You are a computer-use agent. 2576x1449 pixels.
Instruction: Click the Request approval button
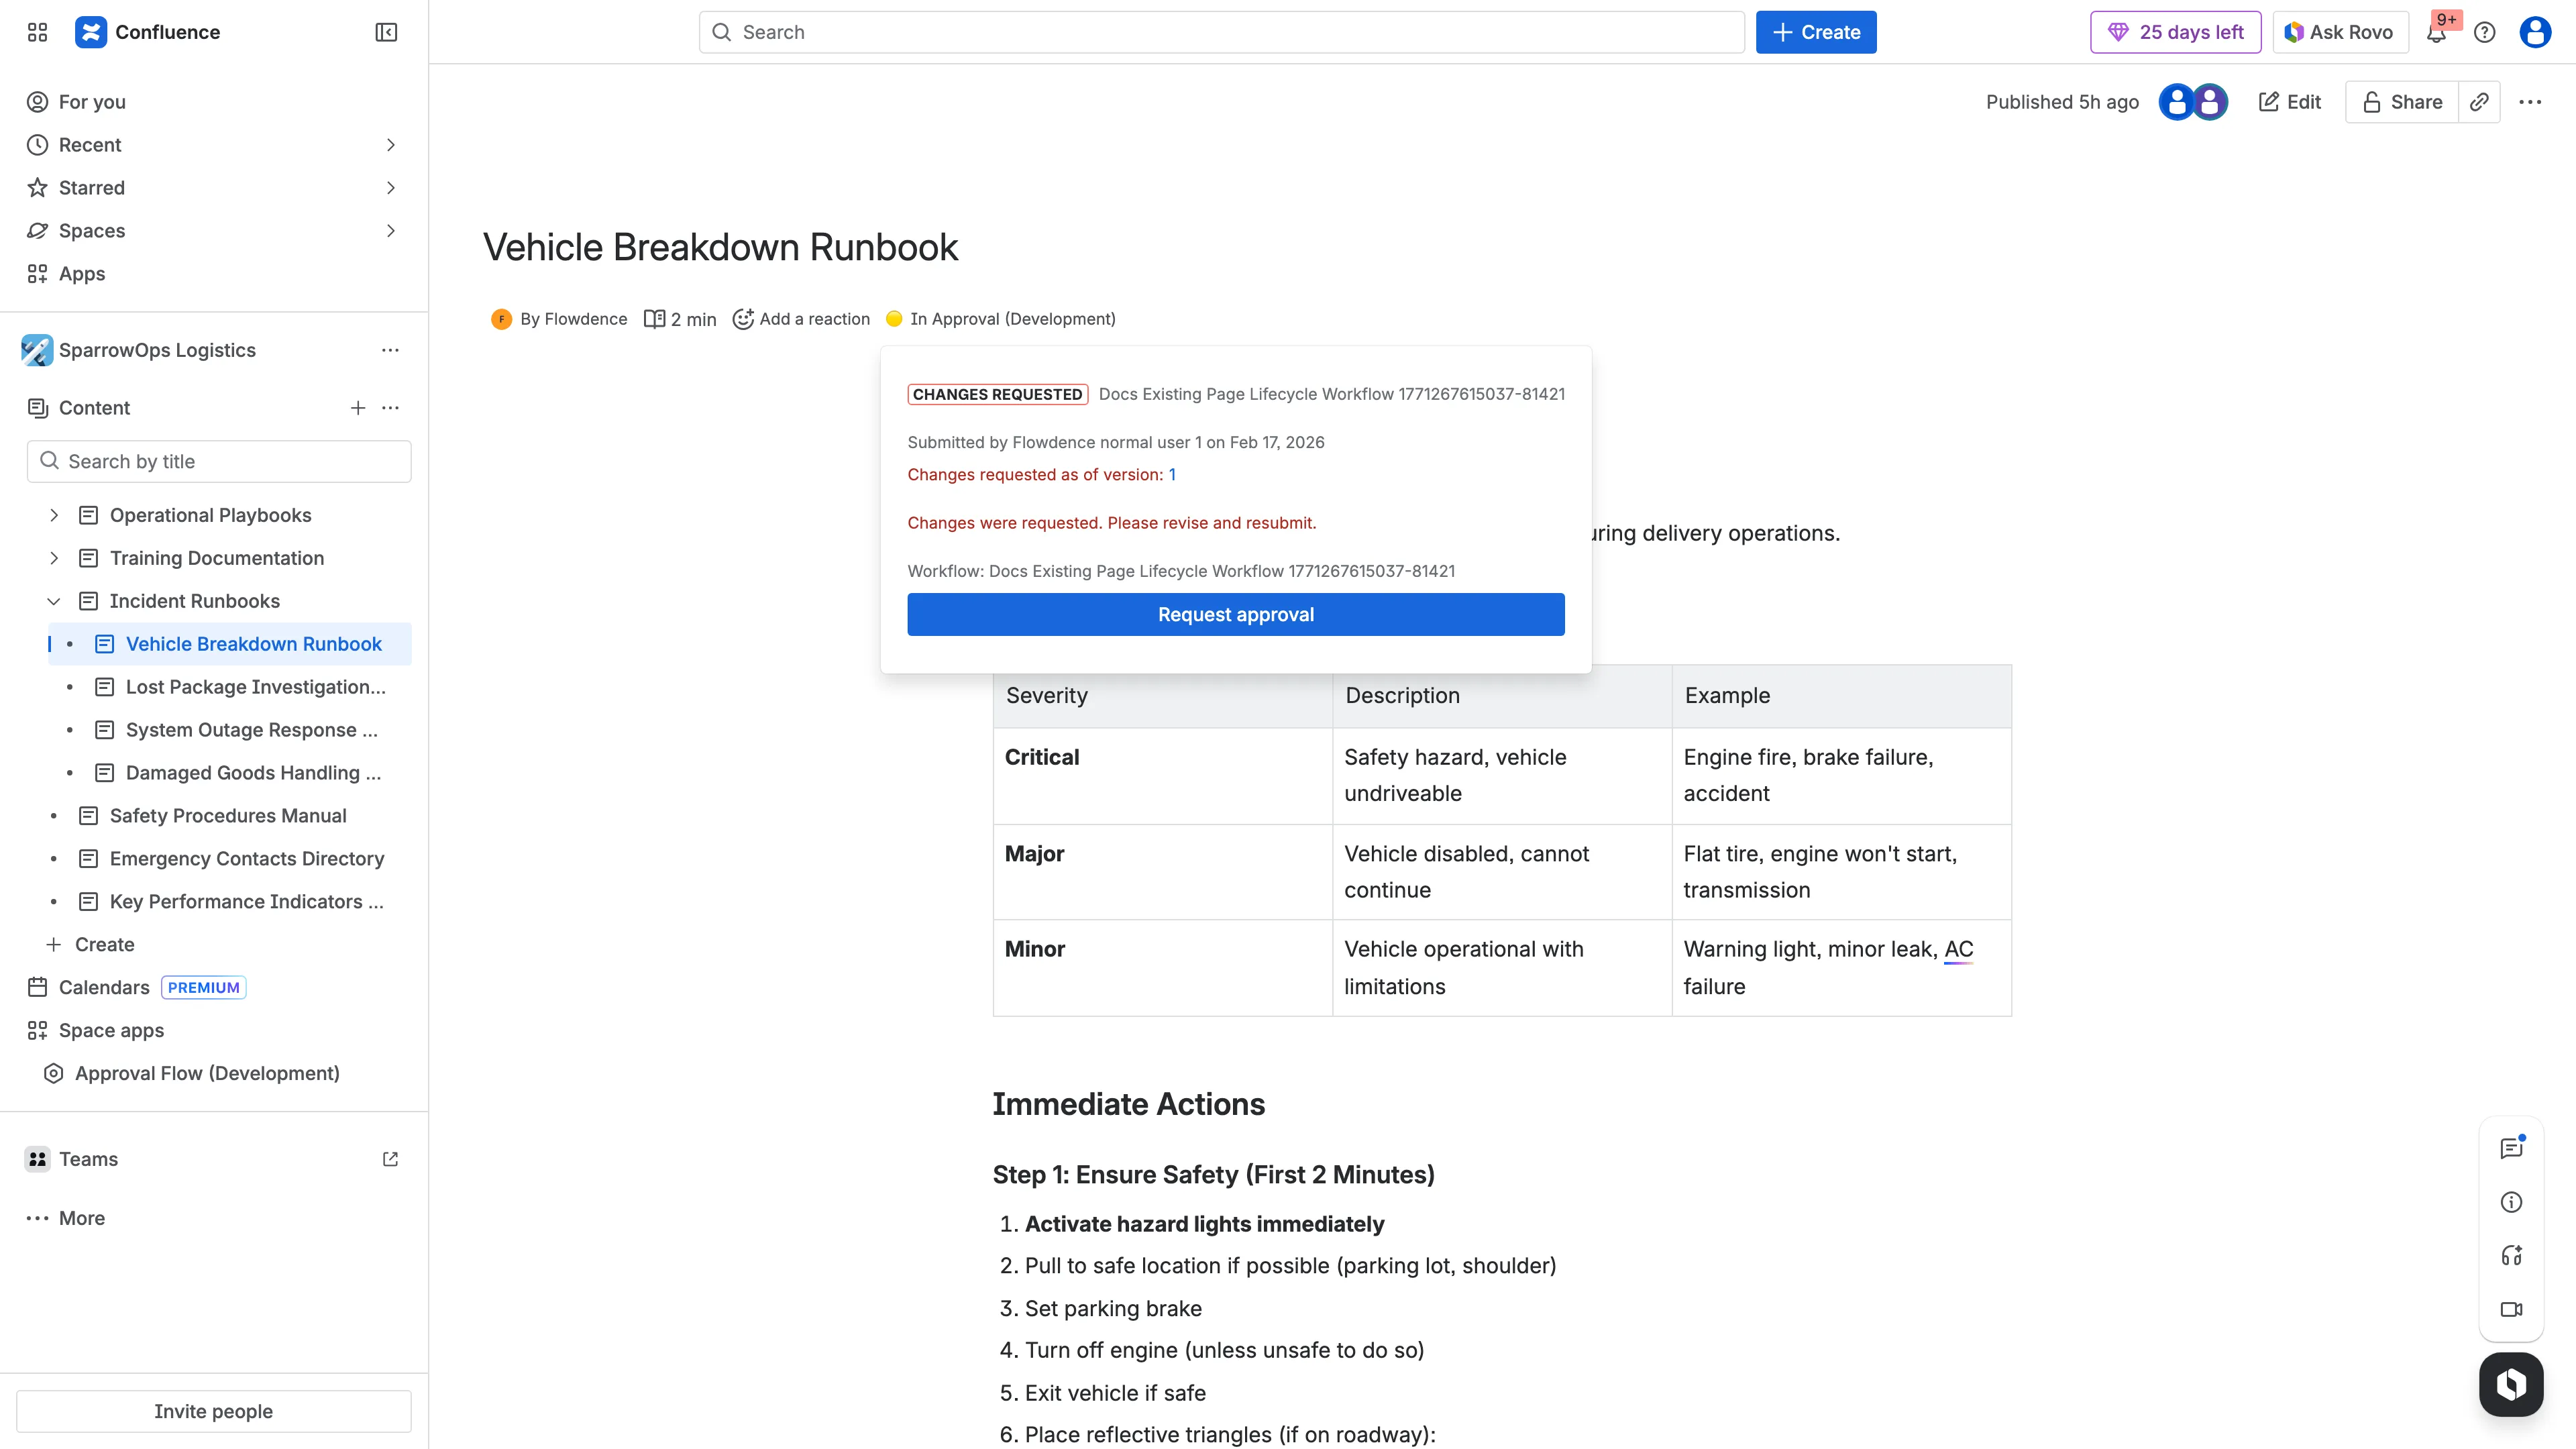coord(1236,614)
